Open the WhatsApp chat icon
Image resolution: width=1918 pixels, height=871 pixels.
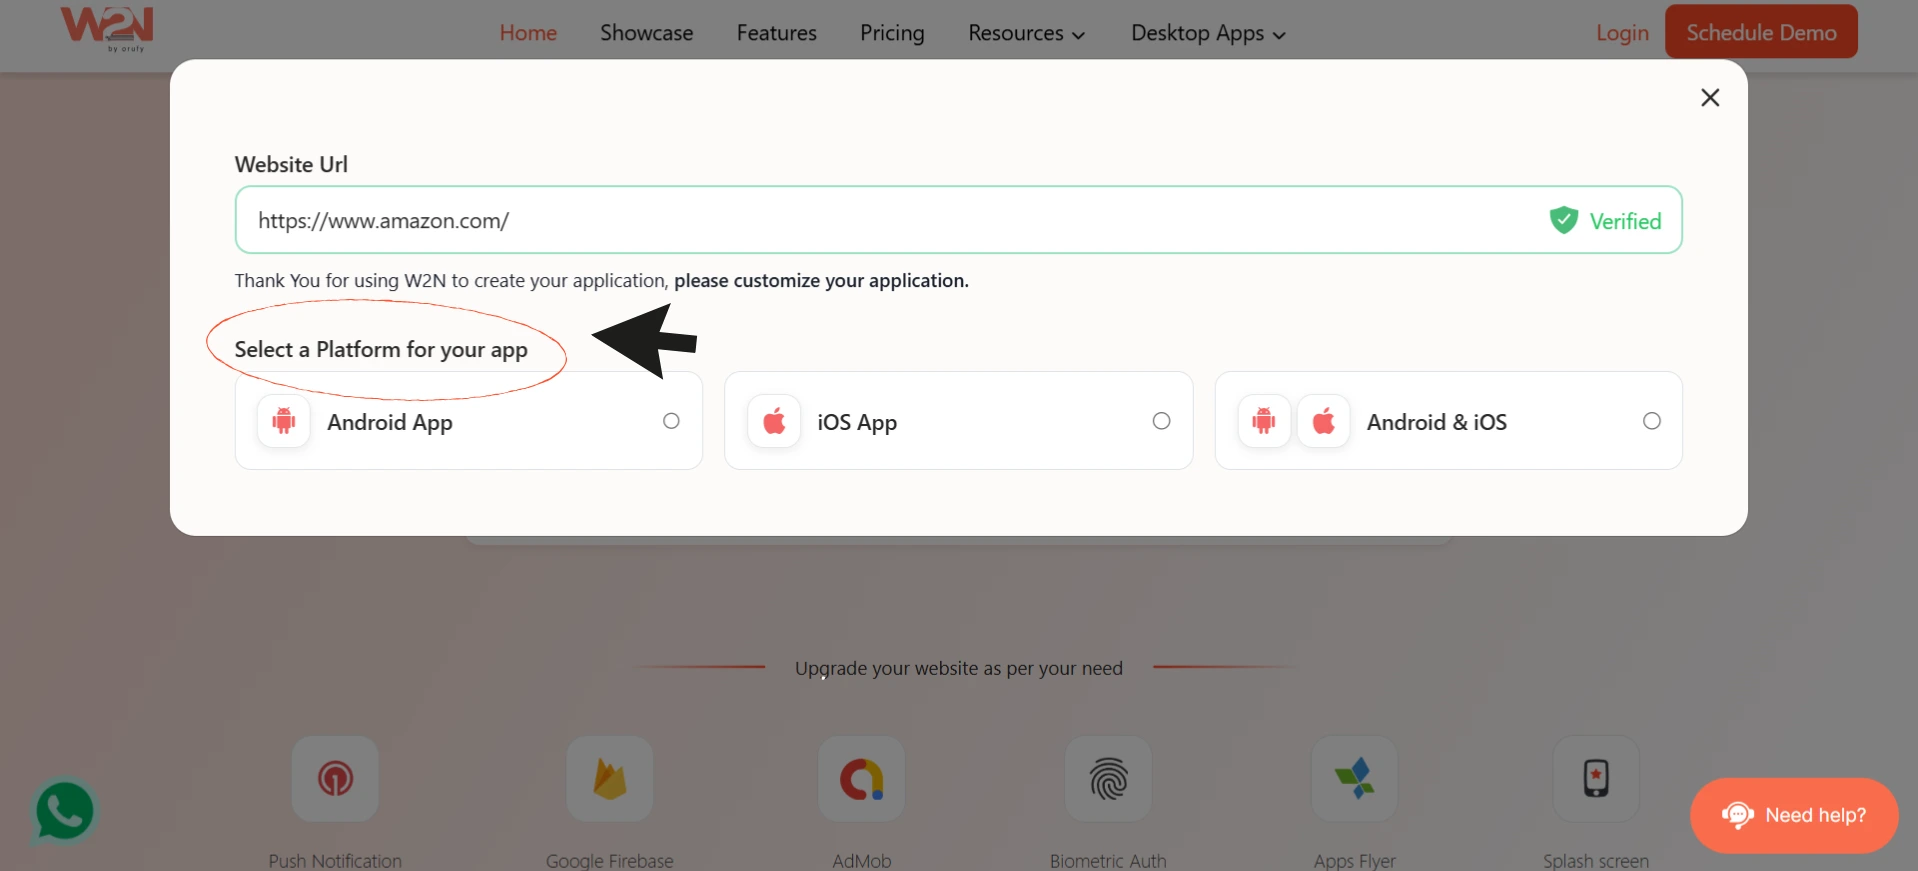pos(65,811)
